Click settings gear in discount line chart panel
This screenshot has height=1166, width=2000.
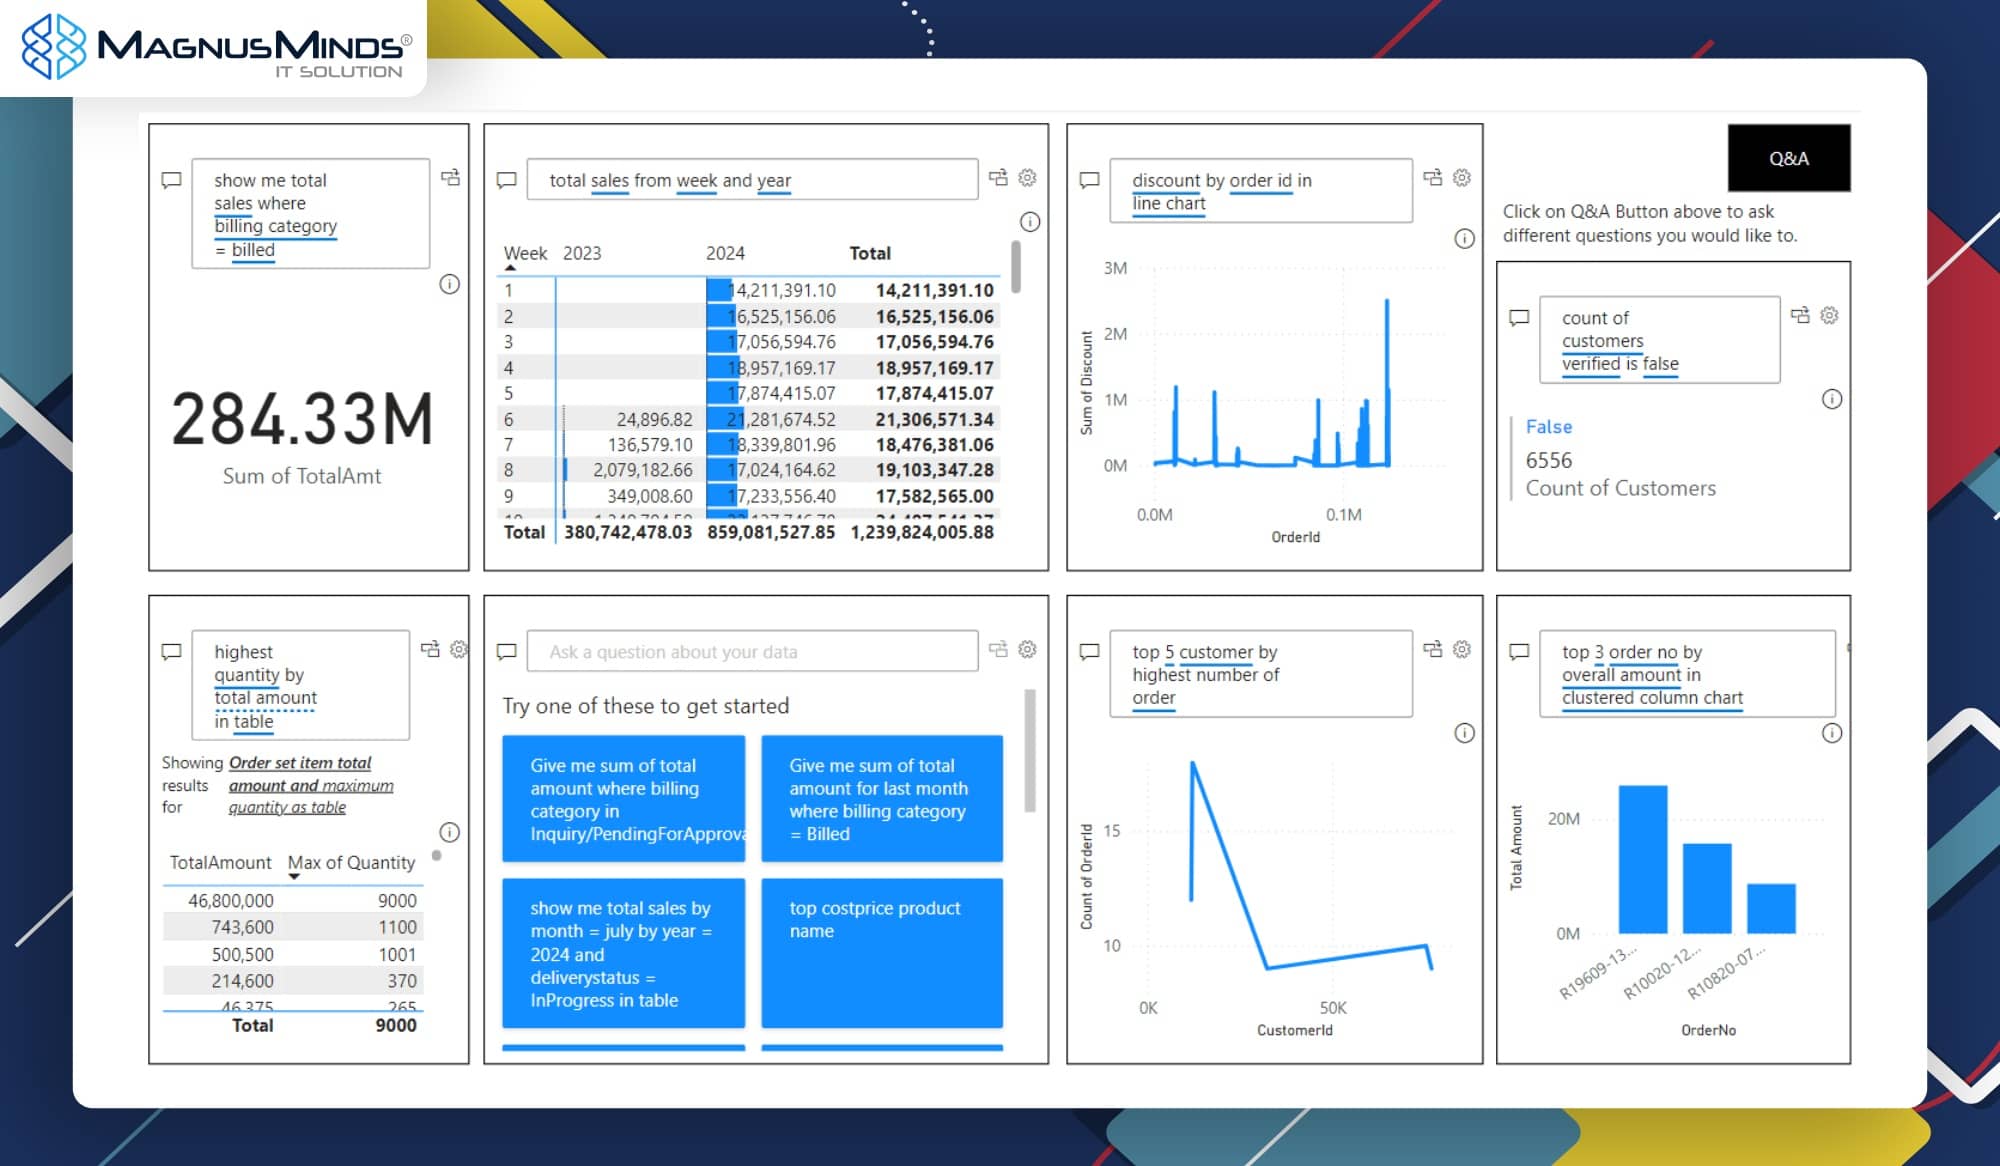coord(1461,178)
